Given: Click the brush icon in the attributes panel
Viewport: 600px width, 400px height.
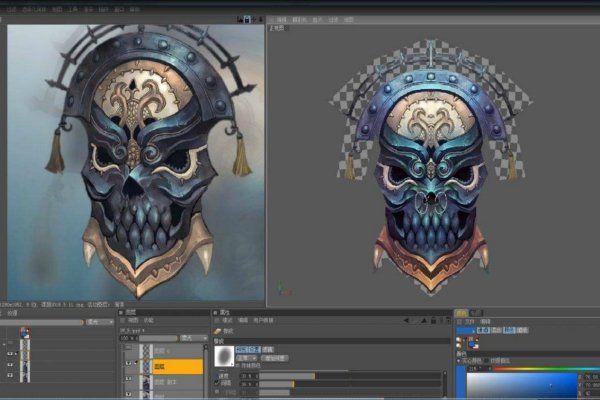Looking at the screenshot, I should (x=217, y=330).
